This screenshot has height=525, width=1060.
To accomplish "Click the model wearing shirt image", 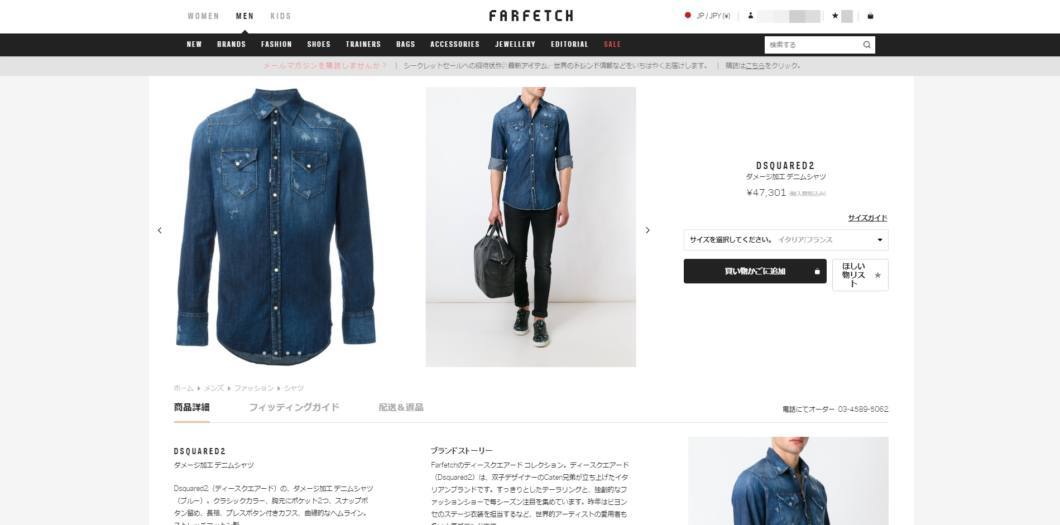I will pyautogui.click(x=531, y=226).
